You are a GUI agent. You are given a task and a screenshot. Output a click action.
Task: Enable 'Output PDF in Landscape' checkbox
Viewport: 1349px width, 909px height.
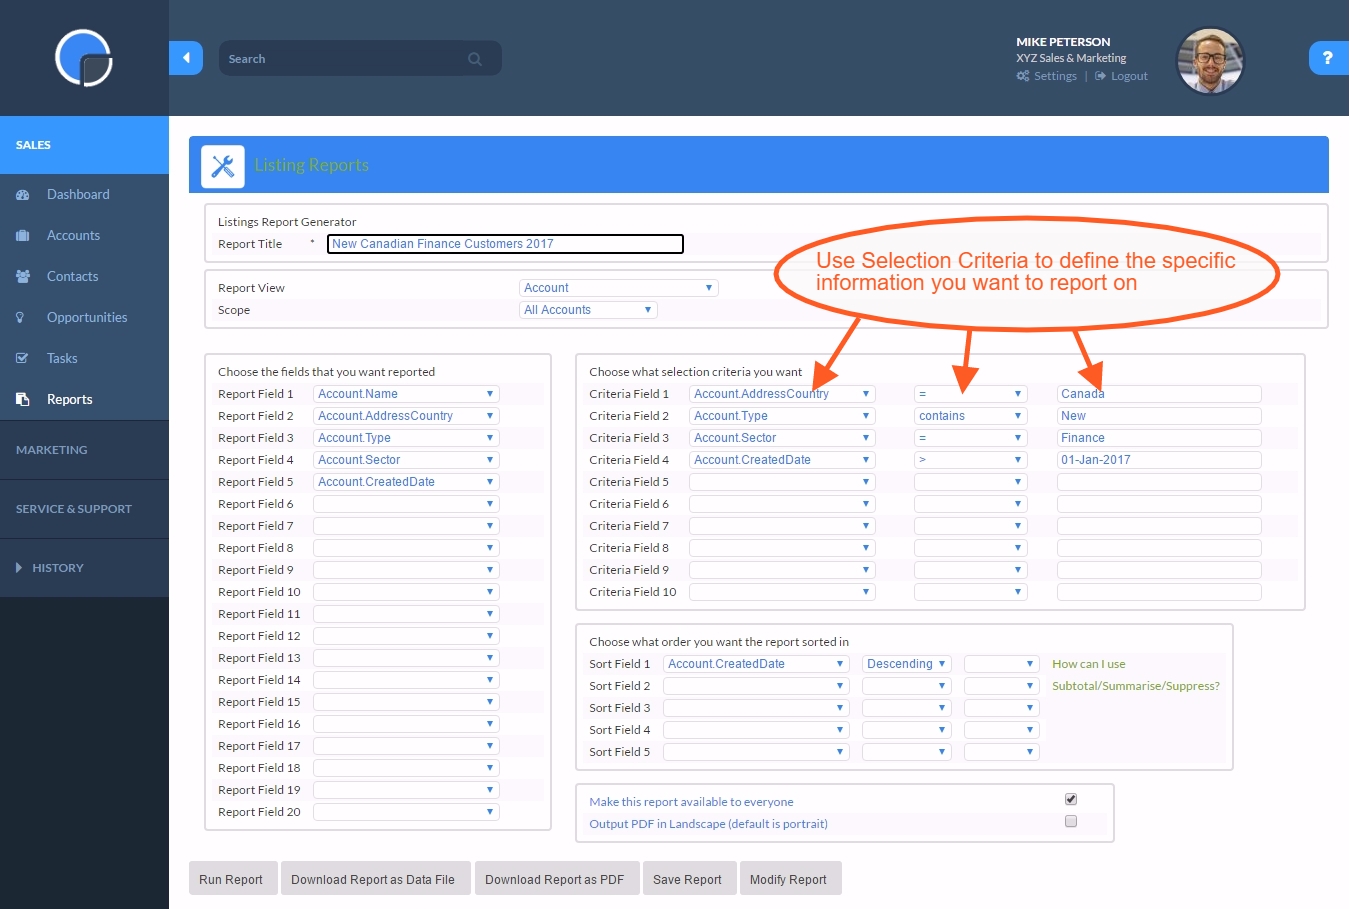pyautogui.click(x=1071, y=821)
